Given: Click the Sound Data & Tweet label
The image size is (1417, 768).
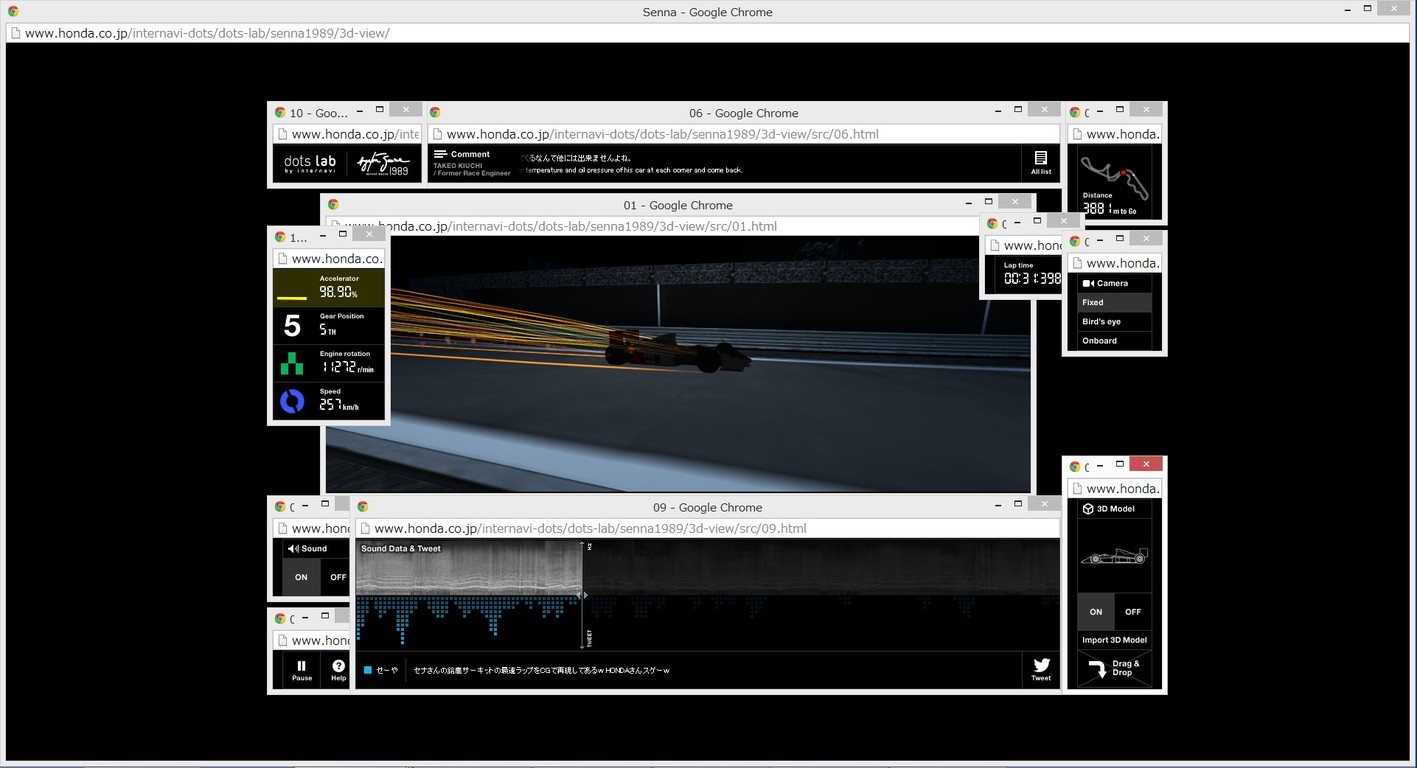Looking at the screenshot, I should point(401,548).
